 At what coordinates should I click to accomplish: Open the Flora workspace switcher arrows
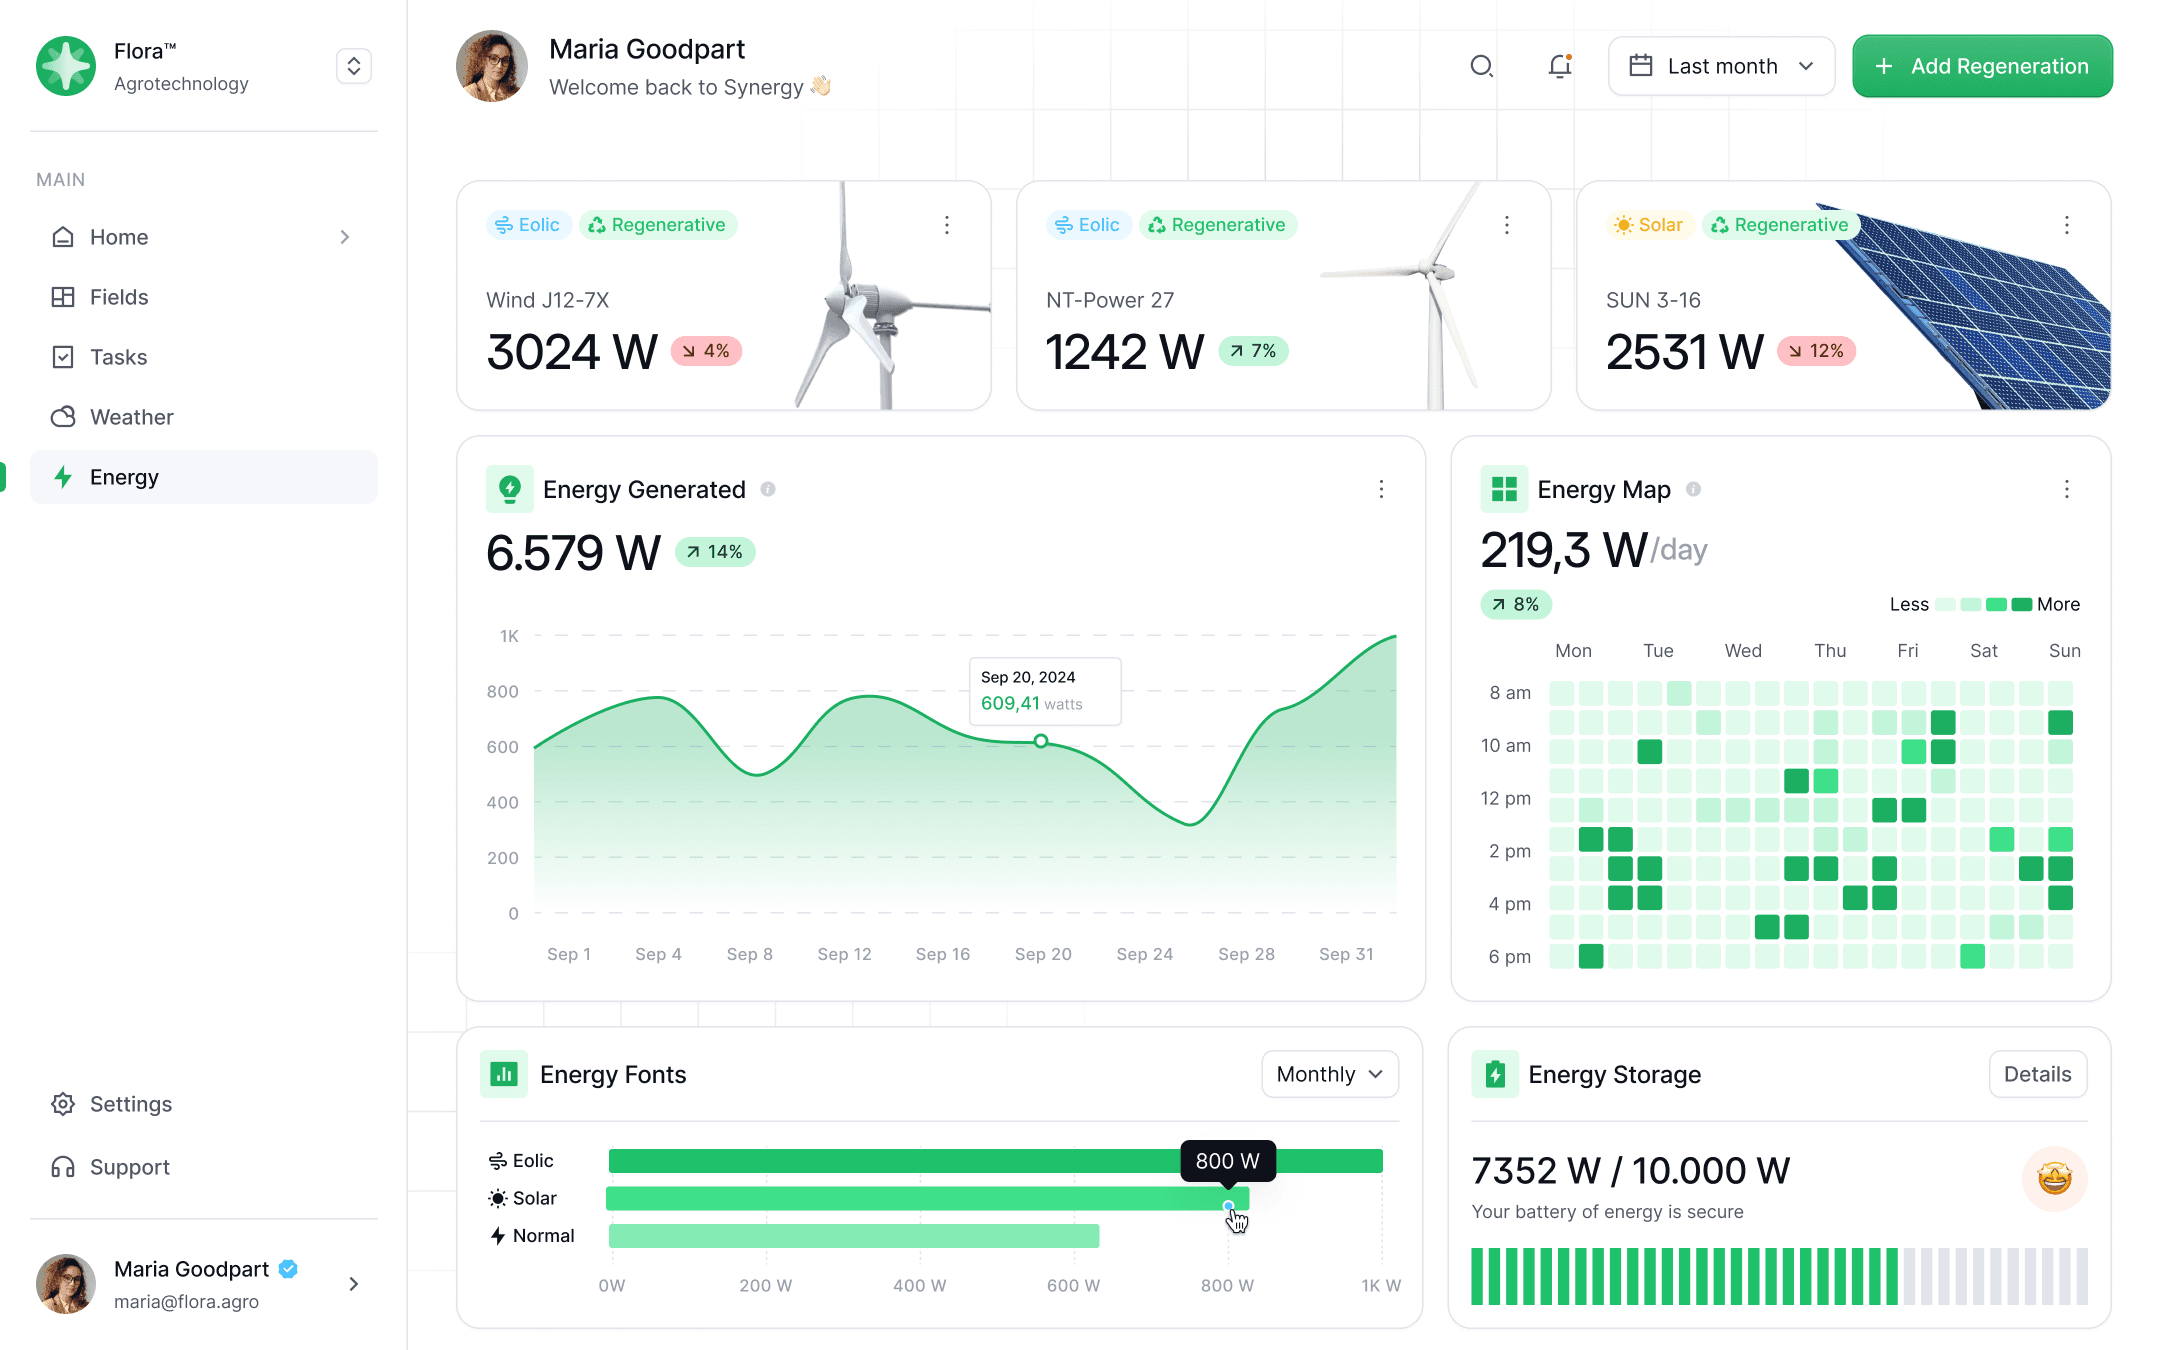pyautogui.click(x=353, y=66)
